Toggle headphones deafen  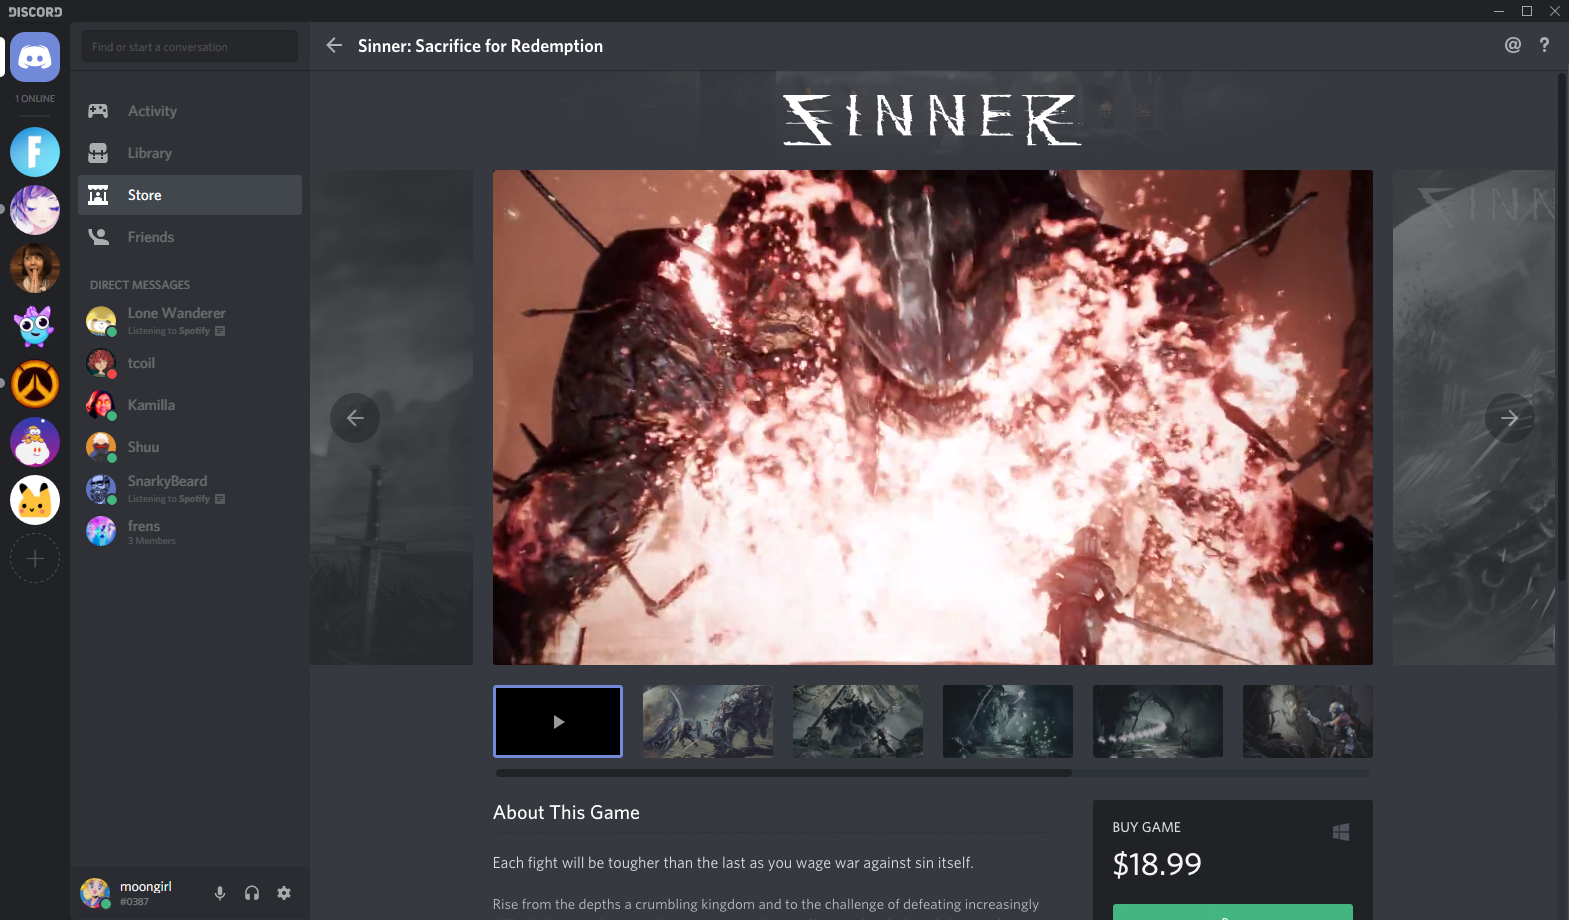pos(252,893)
